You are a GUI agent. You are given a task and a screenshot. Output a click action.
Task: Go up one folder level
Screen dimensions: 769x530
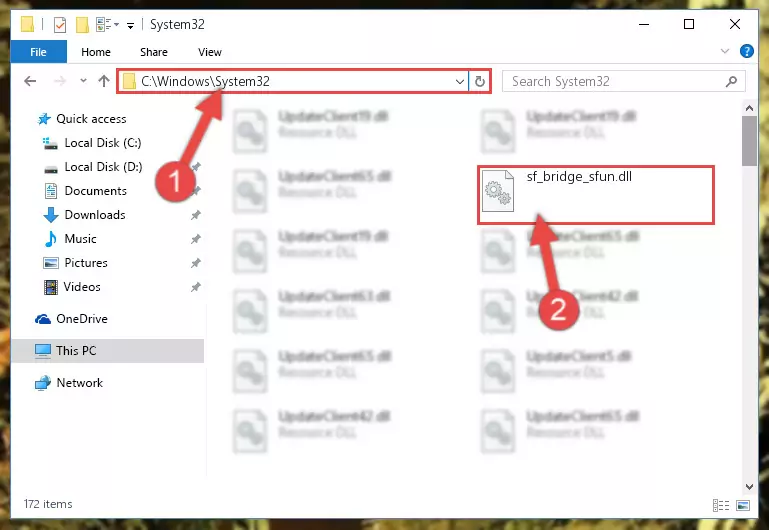pyautogui.click(x=103, y=81)
